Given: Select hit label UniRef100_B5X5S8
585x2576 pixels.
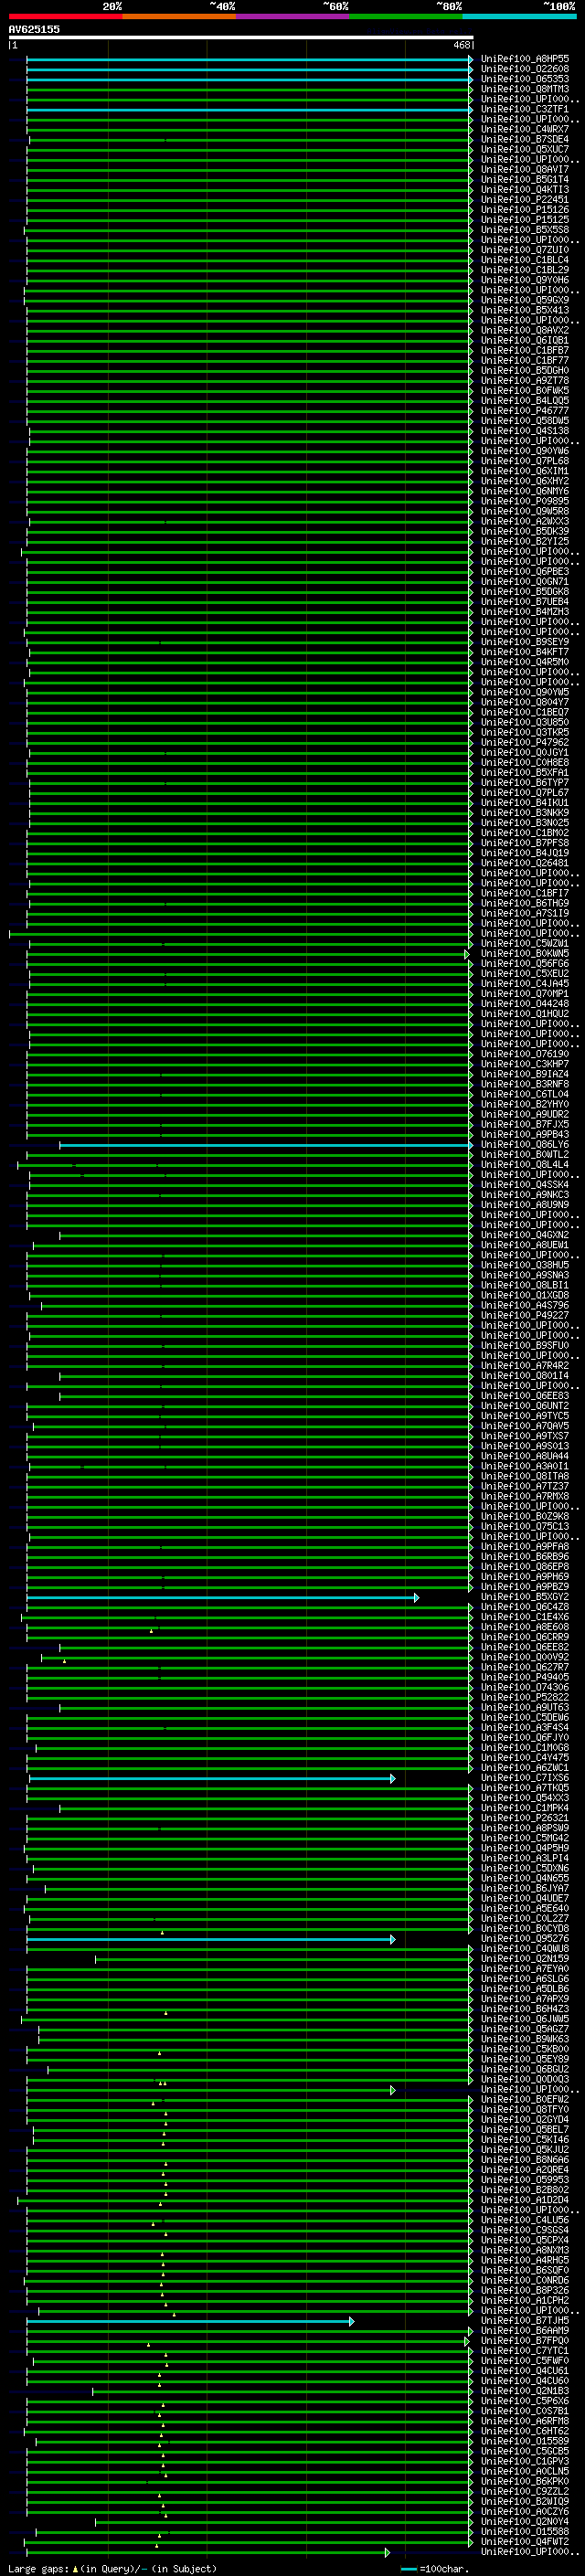Looking at the screenshot, I should pos(525,230).
